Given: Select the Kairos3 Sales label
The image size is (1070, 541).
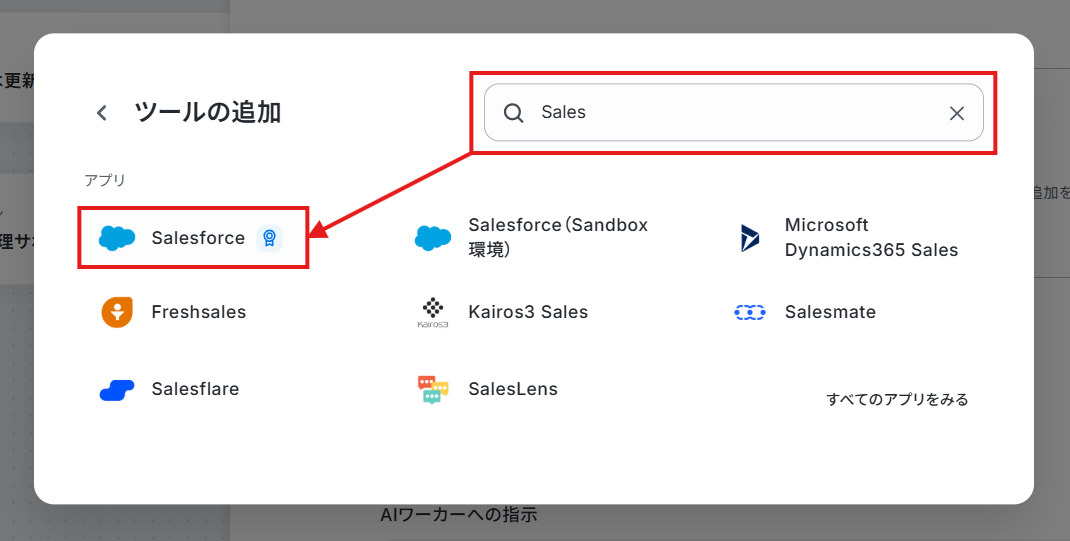Looking at the screenshot, I should [528, 312].
